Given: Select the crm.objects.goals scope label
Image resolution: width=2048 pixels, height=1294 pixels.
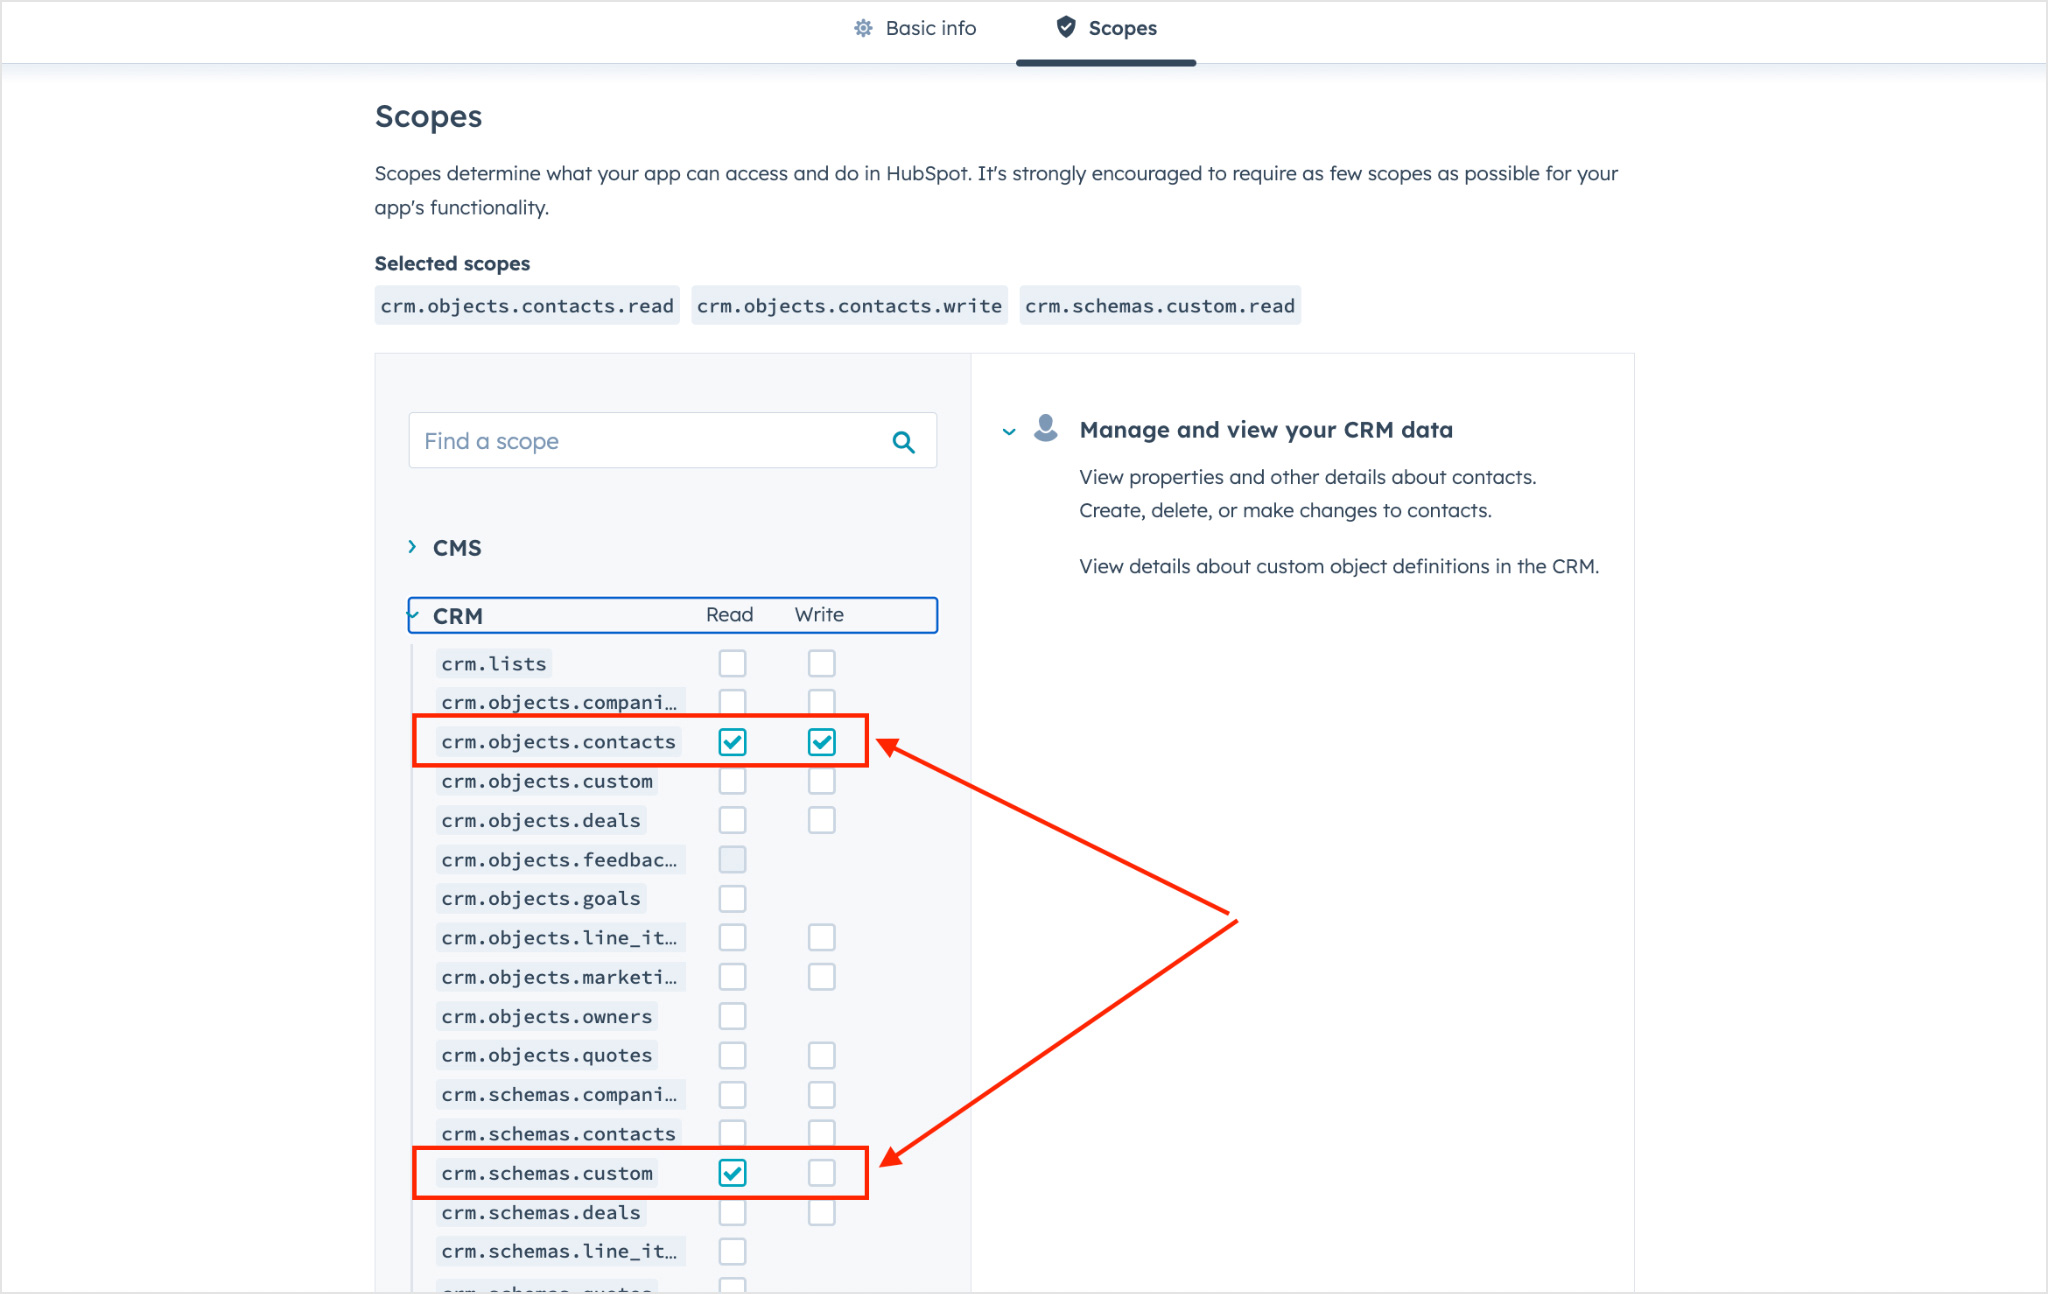Looking at the screenshot, I should [x=541, y=898].
